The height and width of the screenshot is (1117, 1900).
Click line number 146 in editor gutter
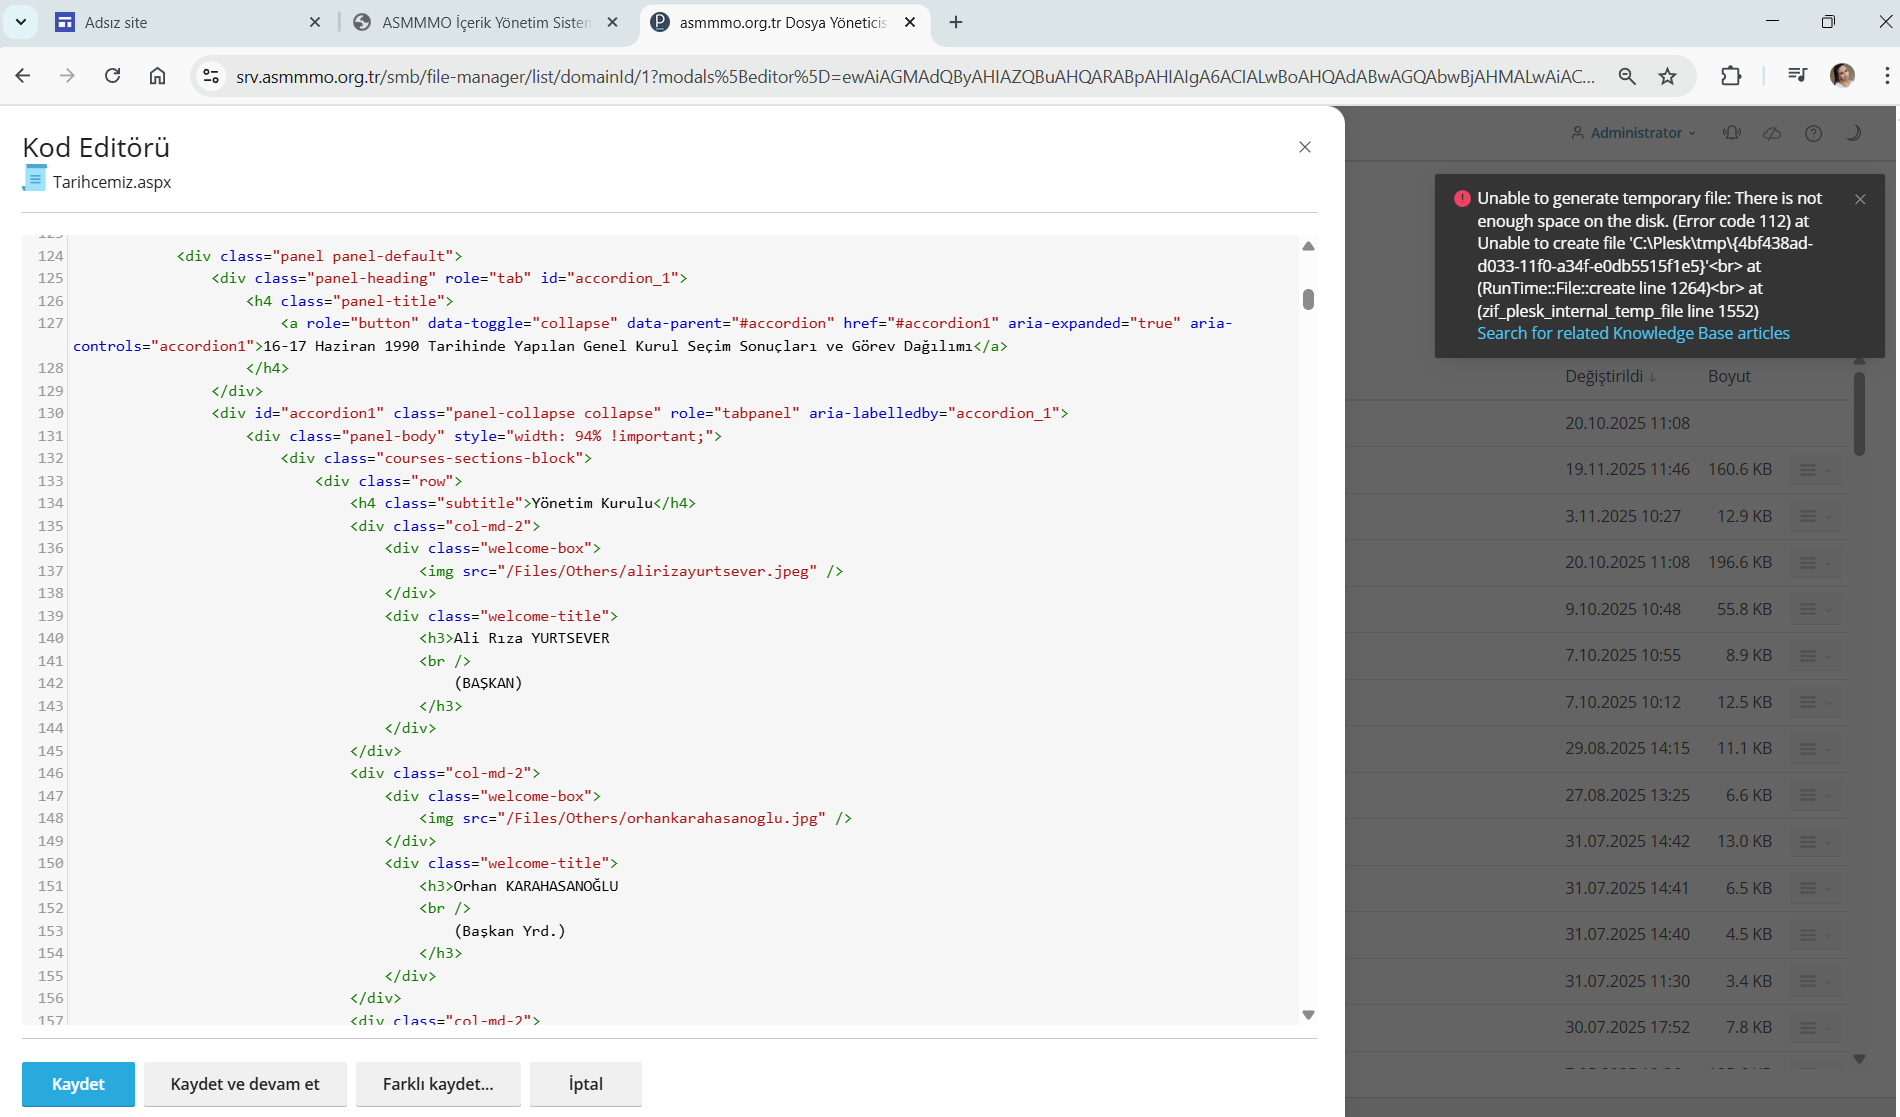pos(50,773)
